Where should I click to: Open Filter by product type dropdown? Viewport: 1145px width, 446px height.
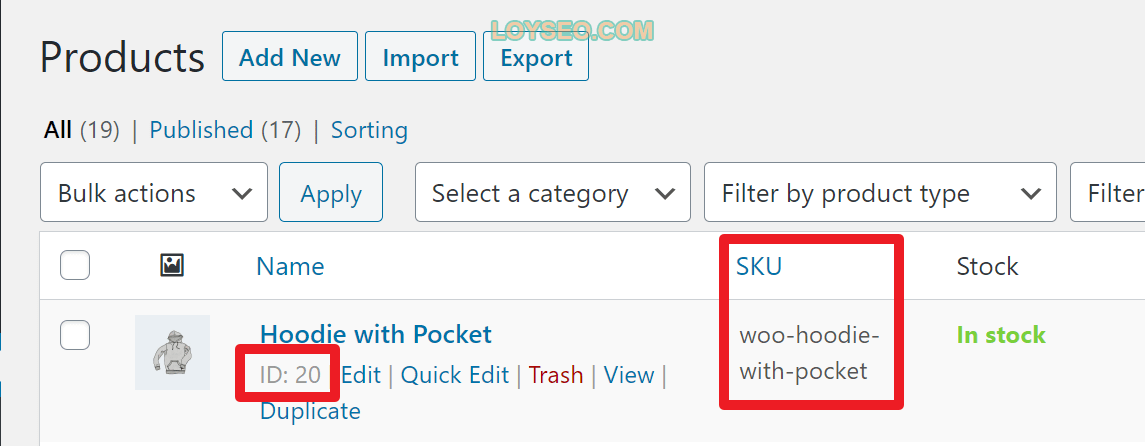click(880, 193)
